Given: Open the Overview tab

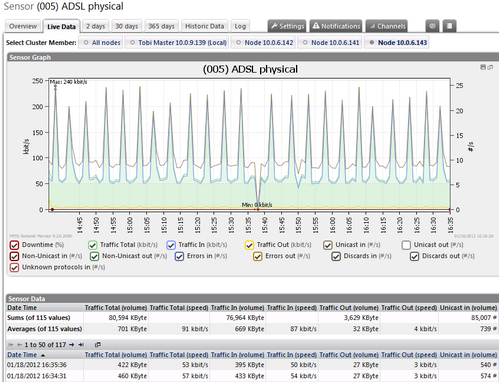Looking at the screenshot, I should tap(23, 26).
